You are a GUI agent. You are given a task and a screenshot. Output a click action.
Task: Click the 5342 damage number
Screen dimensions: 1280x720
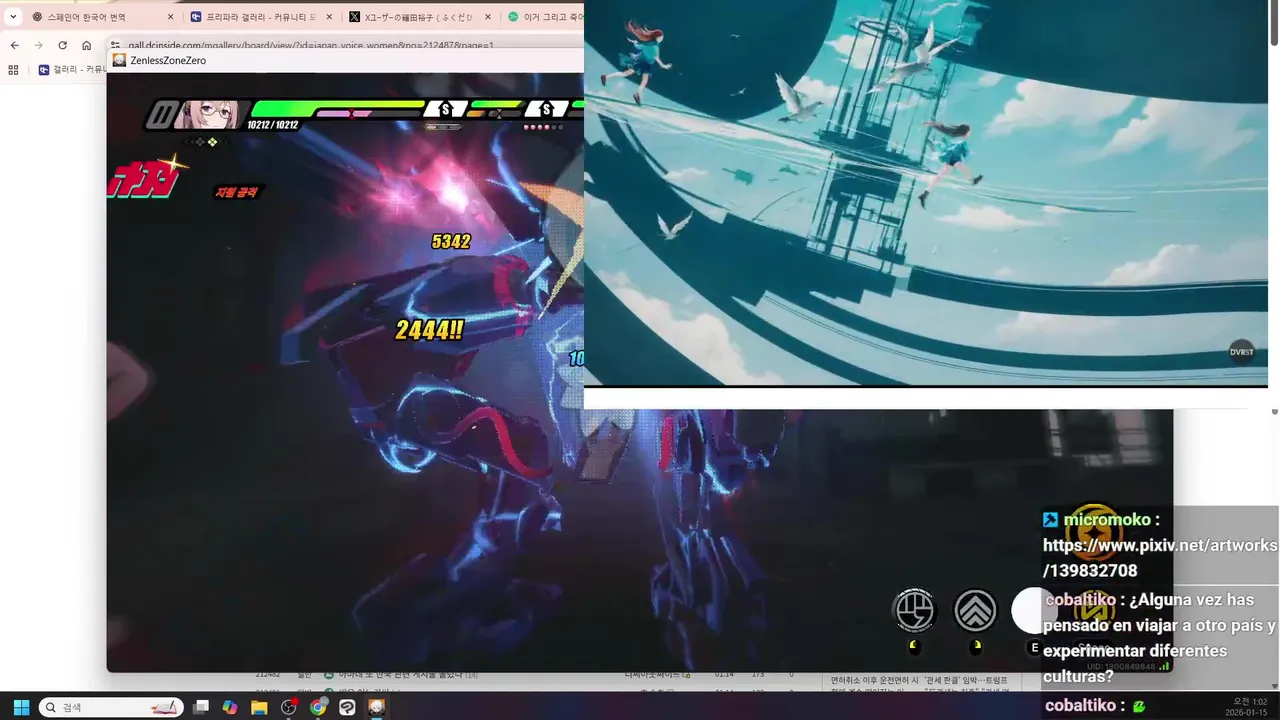click(451, 241)
